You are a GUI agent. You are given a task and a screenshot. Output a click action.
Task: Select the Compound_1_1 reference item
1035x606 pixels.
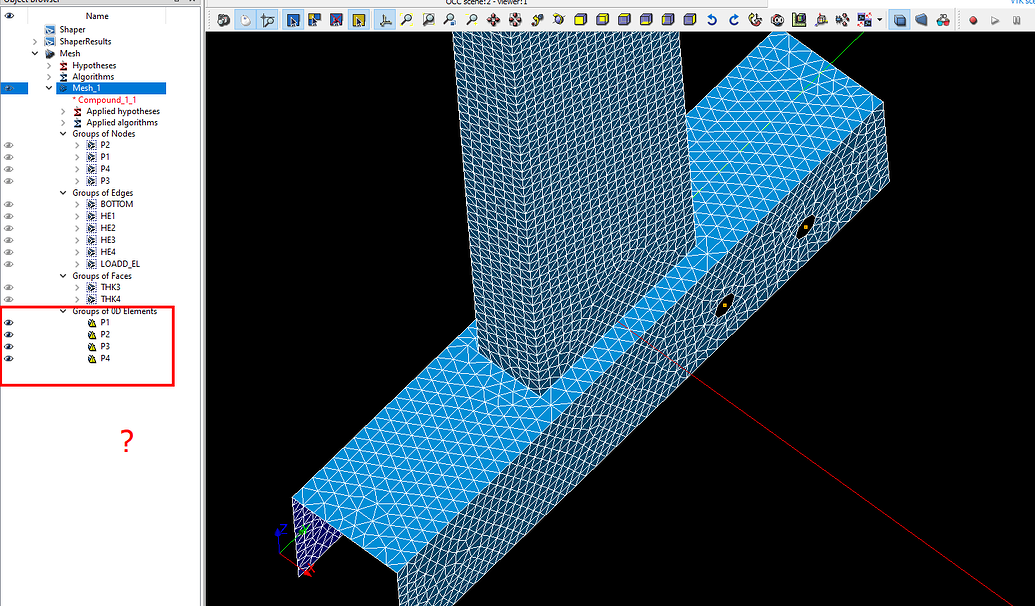pyautogui.click(x=105, y=100)
